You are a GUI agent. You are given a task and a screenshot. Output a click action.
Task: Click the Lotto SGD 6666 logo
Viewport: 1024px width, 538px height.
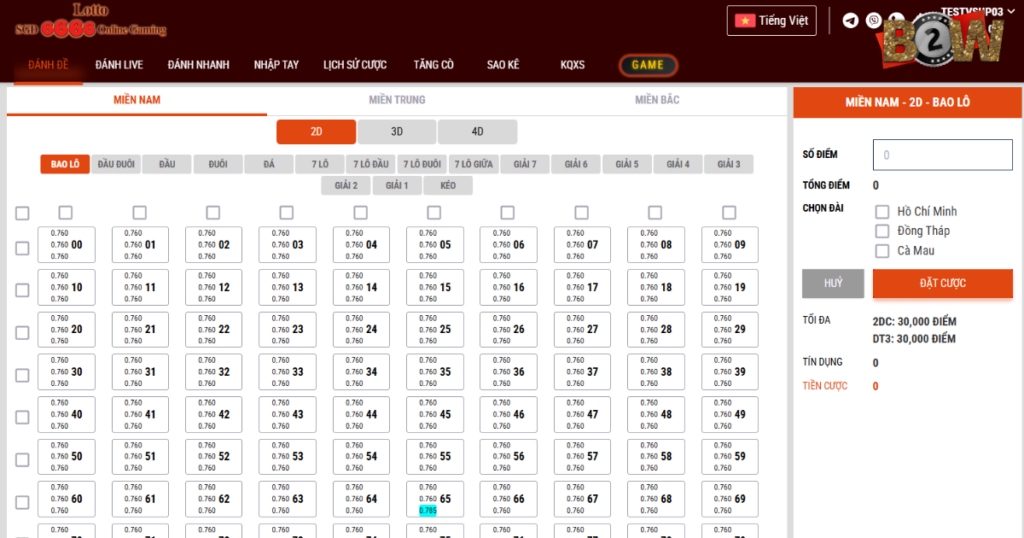tap(91, 21)
